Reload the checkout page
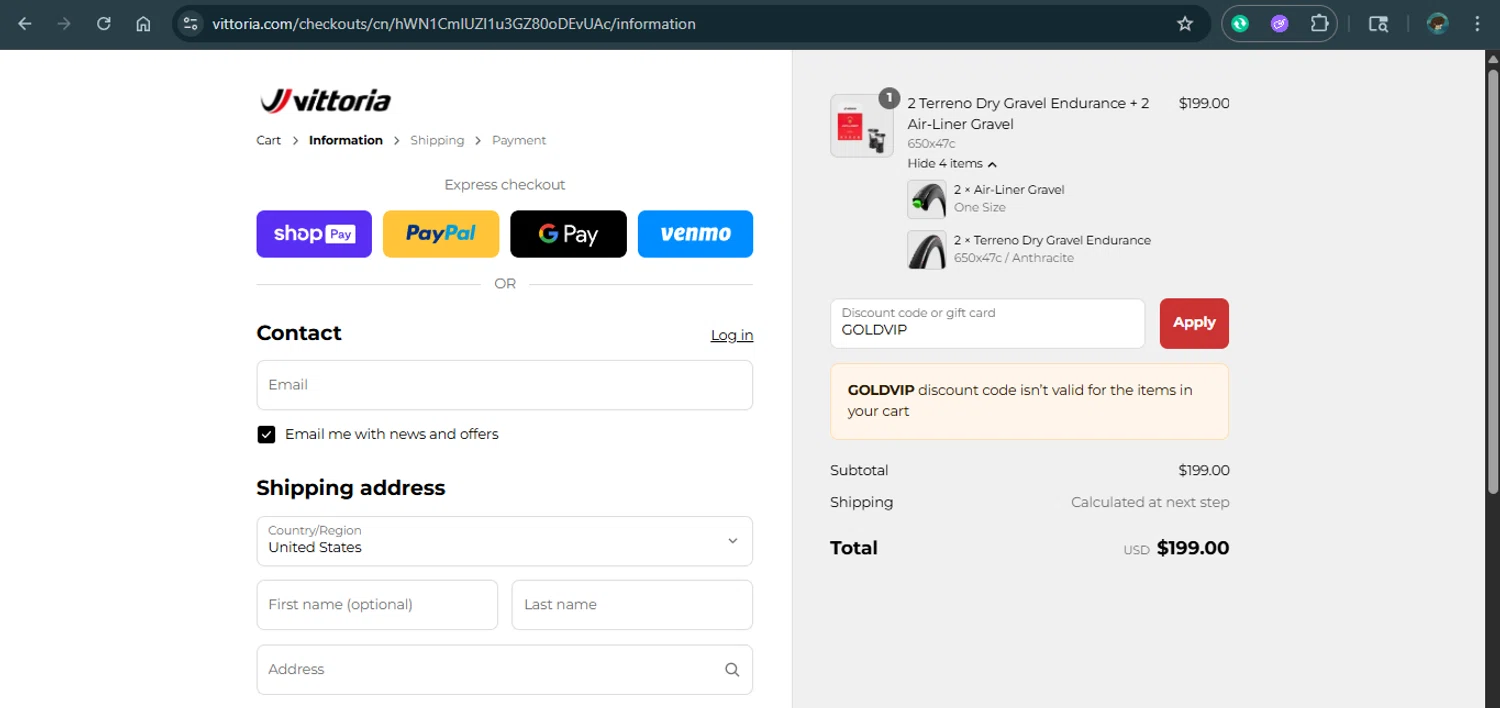Screen dimensions: 1500x708 (104, 24)
